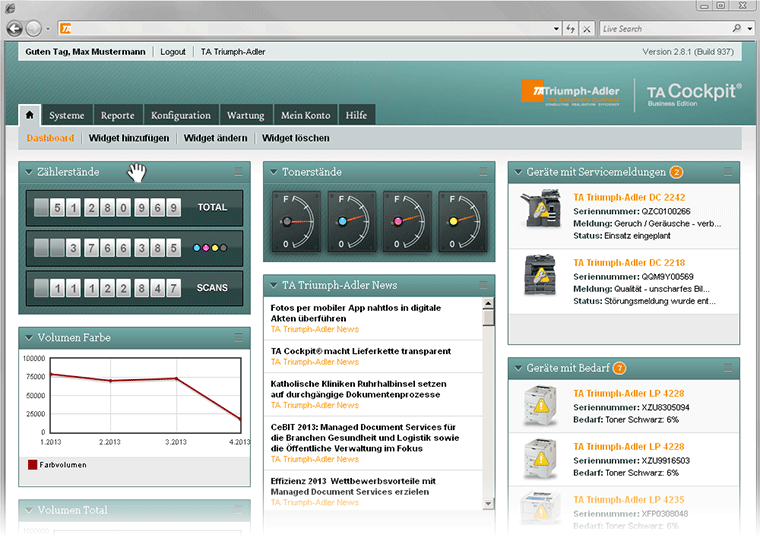Screen dimensions: 760x555
Task: Click the Live Search input field
Action: coord(665,29)
